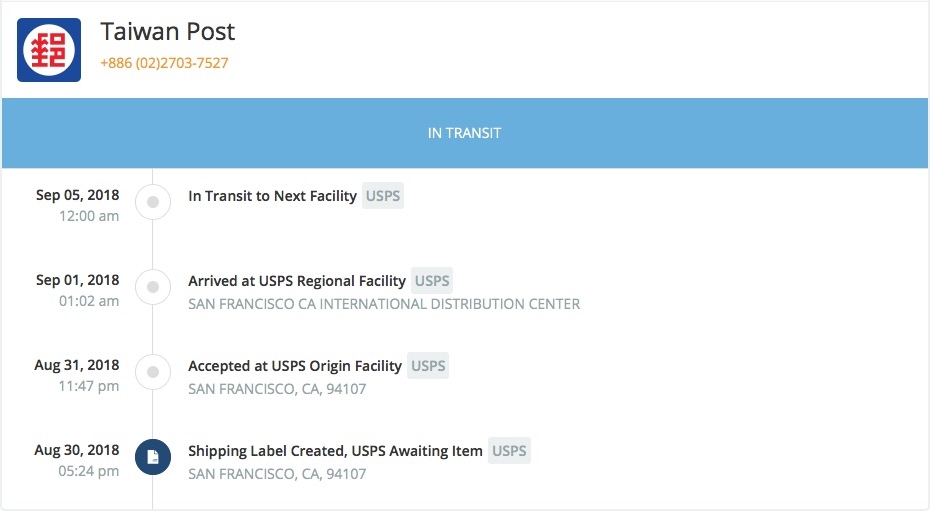The height and width of the screenshot is (511, 931).
Task: Click the Sep 05, 2018 date label
Action: point(78,195)
